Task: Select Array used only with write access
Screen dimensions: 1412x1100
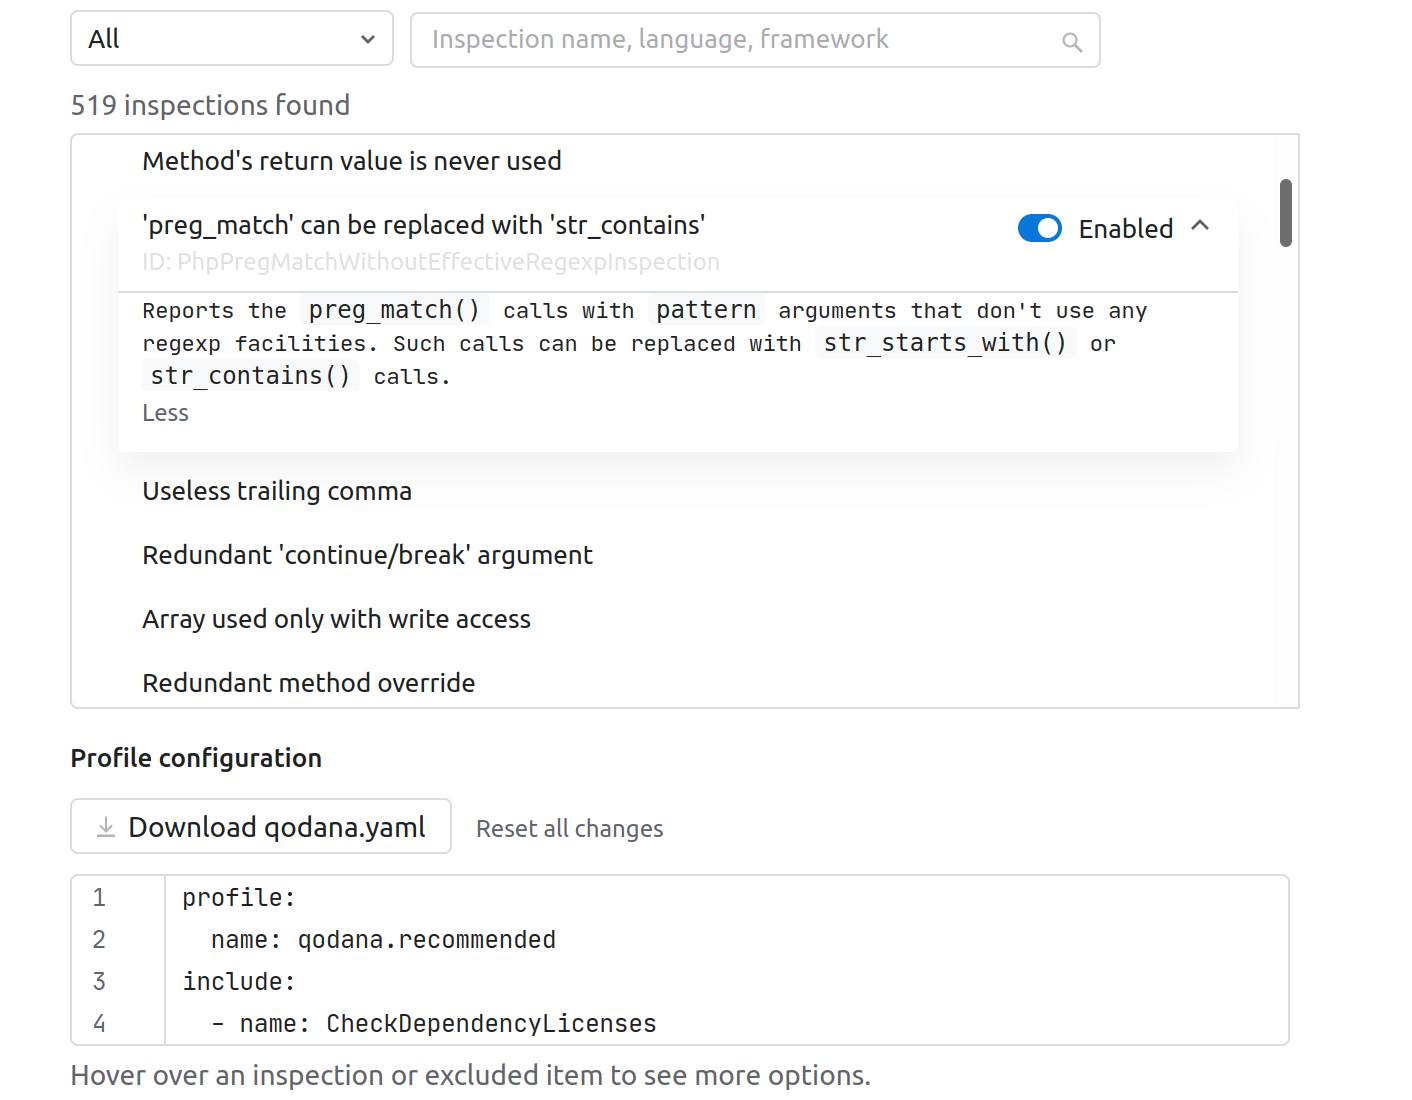Action: (x=336, y=619)
